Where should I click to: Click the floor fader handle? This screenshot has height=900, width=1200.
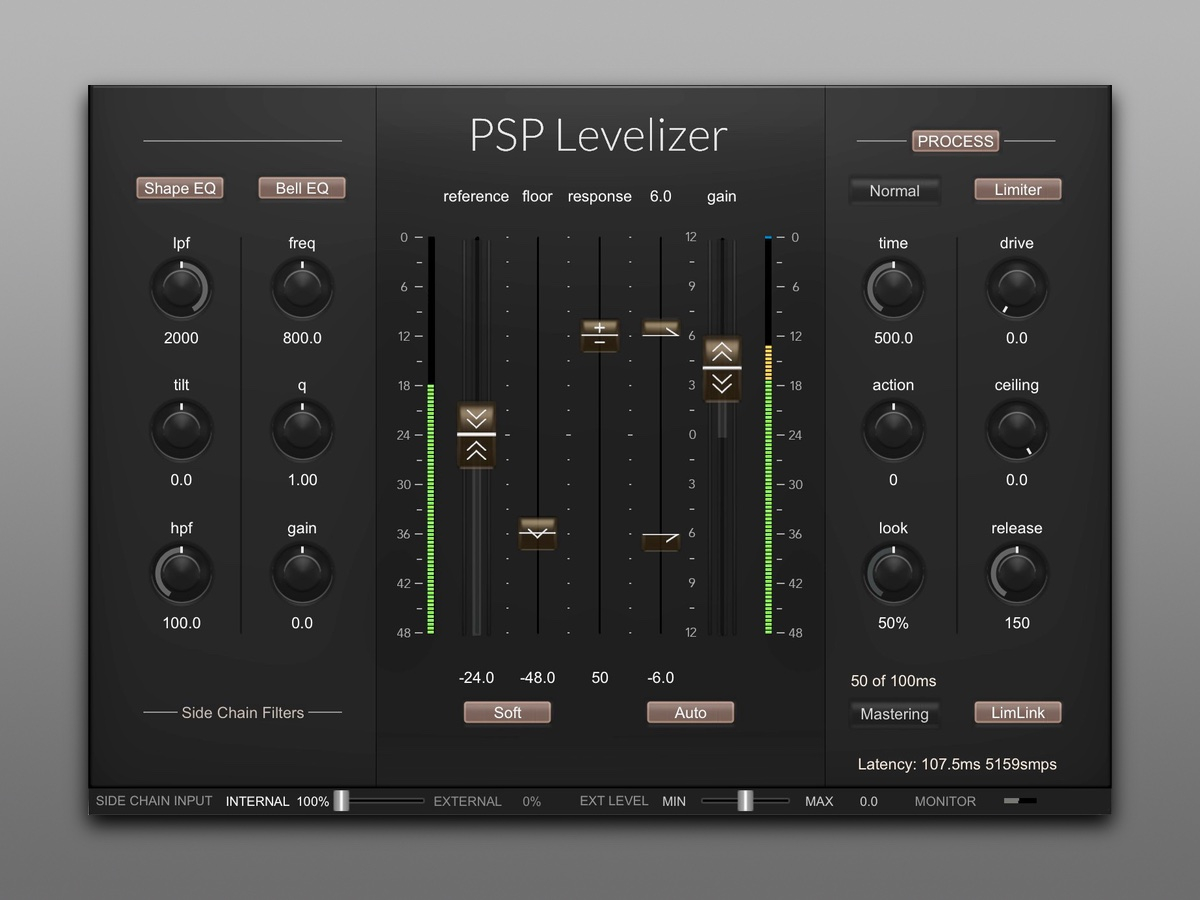pos(538,534)
